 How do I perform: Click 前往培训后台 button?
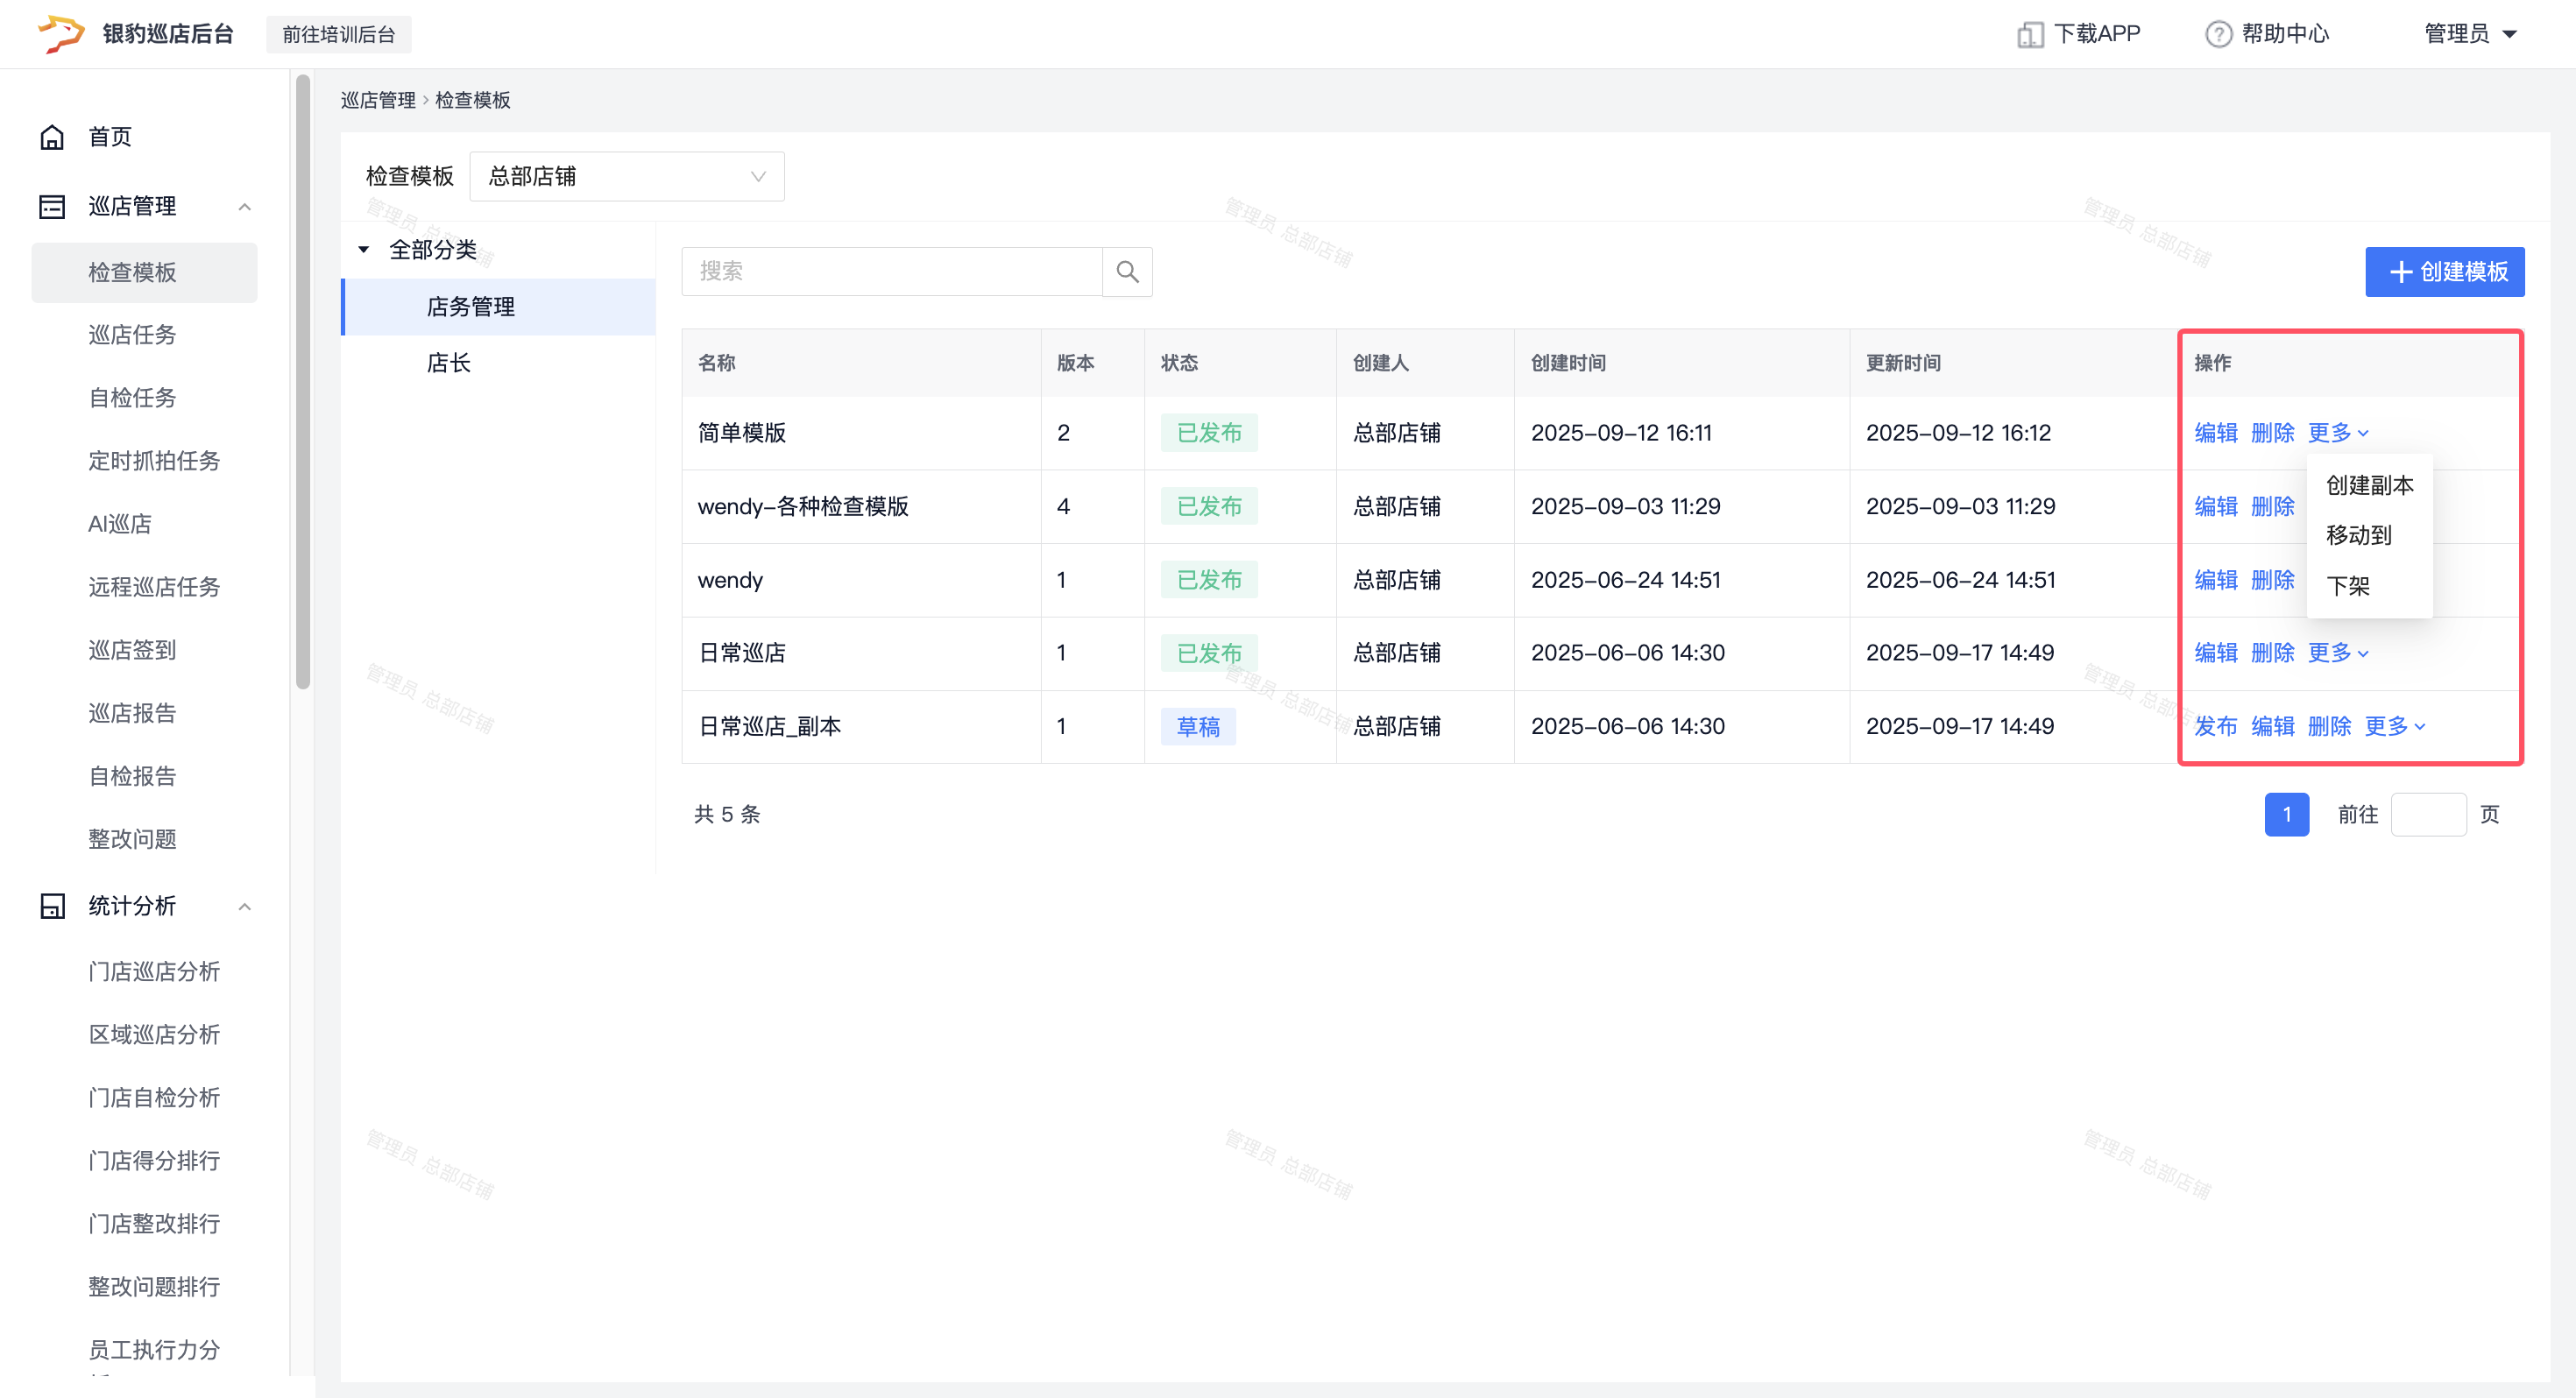[x=338, y=34]
